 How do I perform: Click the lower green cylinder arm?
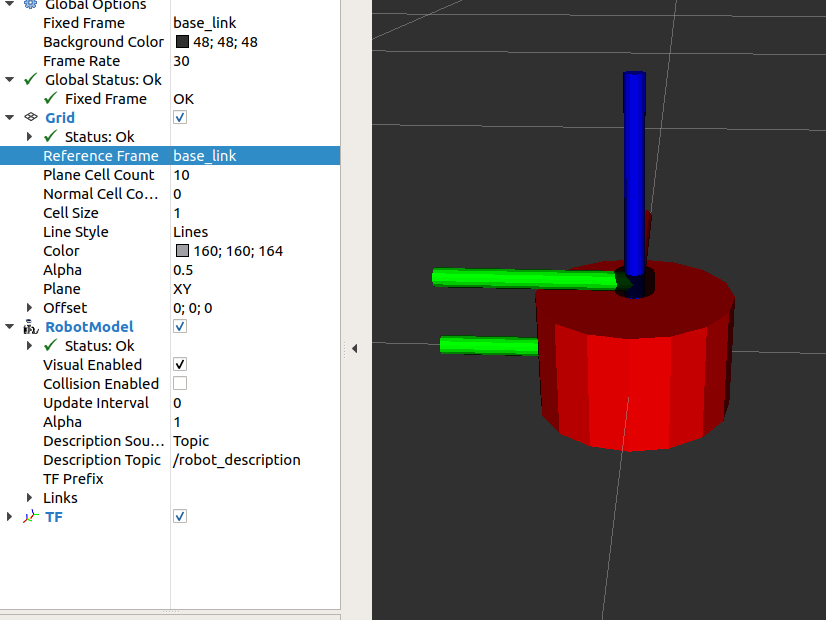[x=488, y=346]
